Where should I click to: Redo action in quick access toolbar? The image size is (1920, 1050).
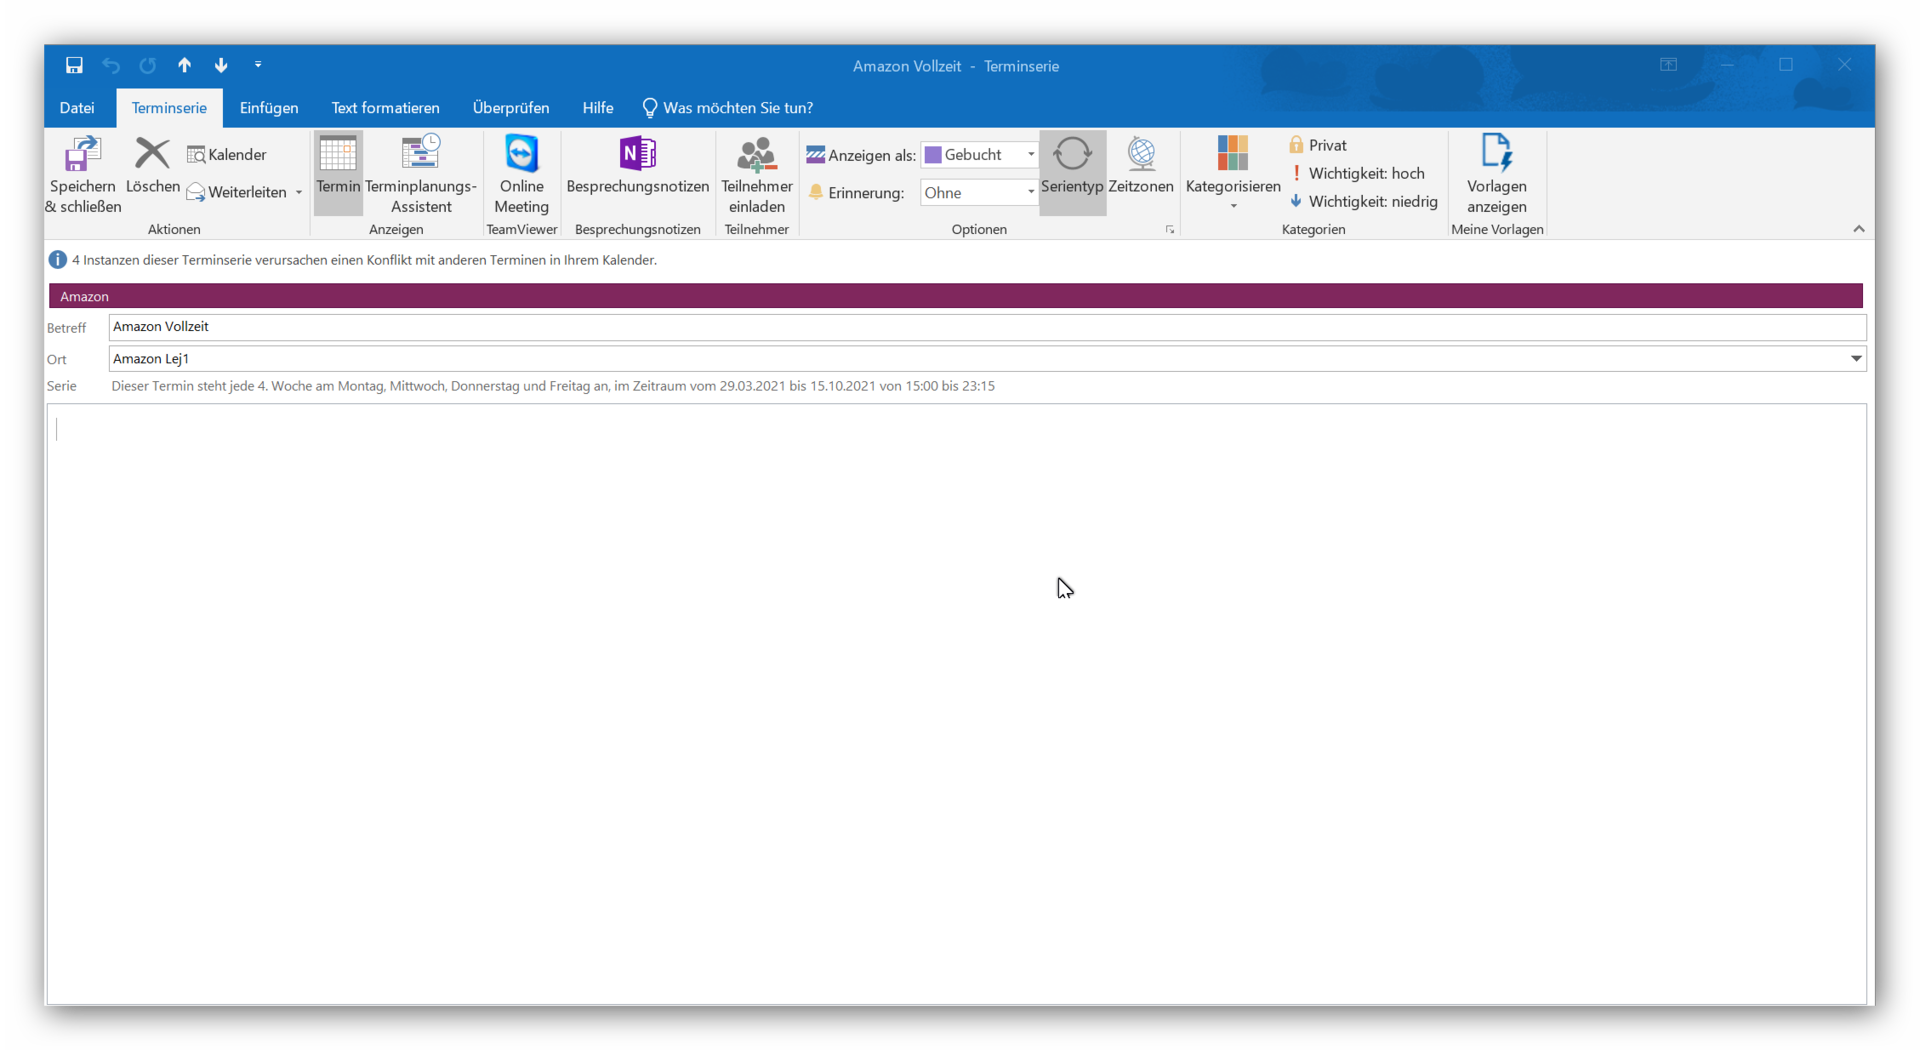click(x=148, y=65)
